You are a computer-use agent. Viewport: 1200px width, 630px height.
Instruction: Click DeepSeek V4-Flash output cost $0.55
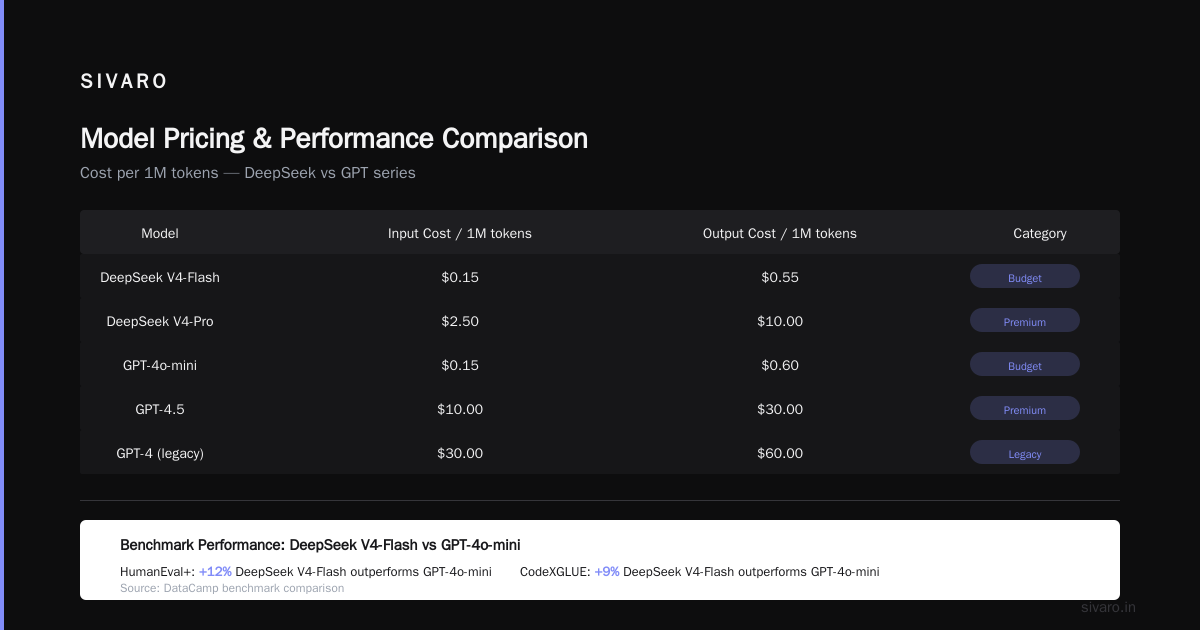click(780, 277)
